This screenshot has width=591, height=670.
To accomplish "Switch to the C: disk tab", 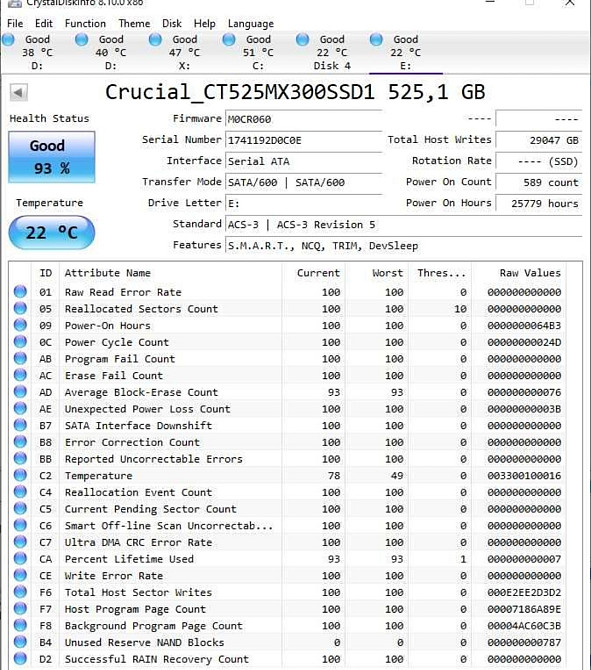I will [x=258, y=52].
